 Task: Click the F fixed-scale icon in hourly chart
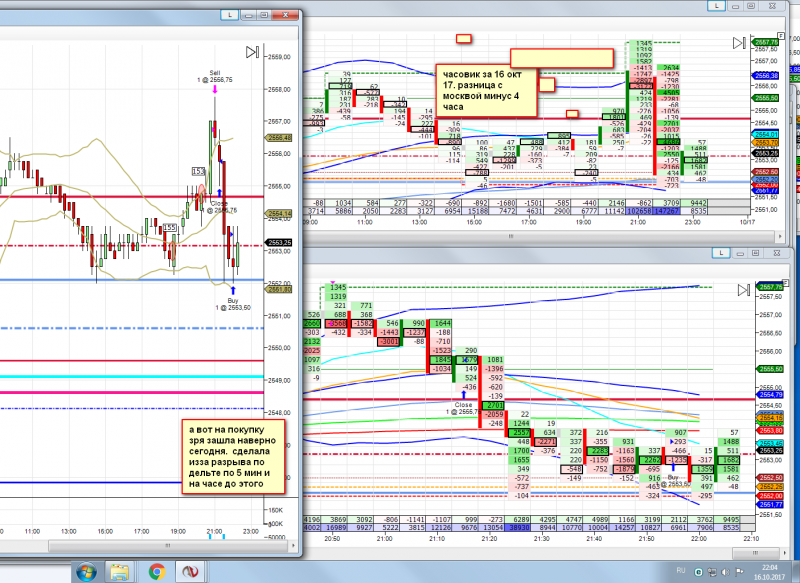(x=782, y=36)
